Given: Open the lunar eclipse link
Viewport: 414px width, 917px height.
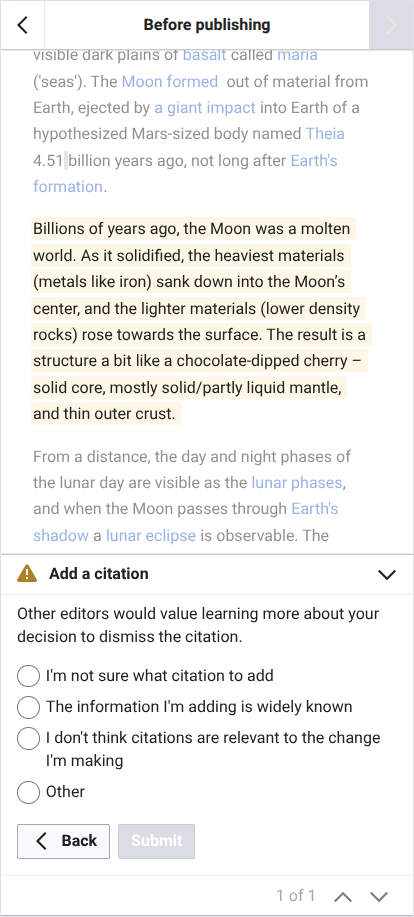Looking at the screenshot, I should tap(151, 535).
